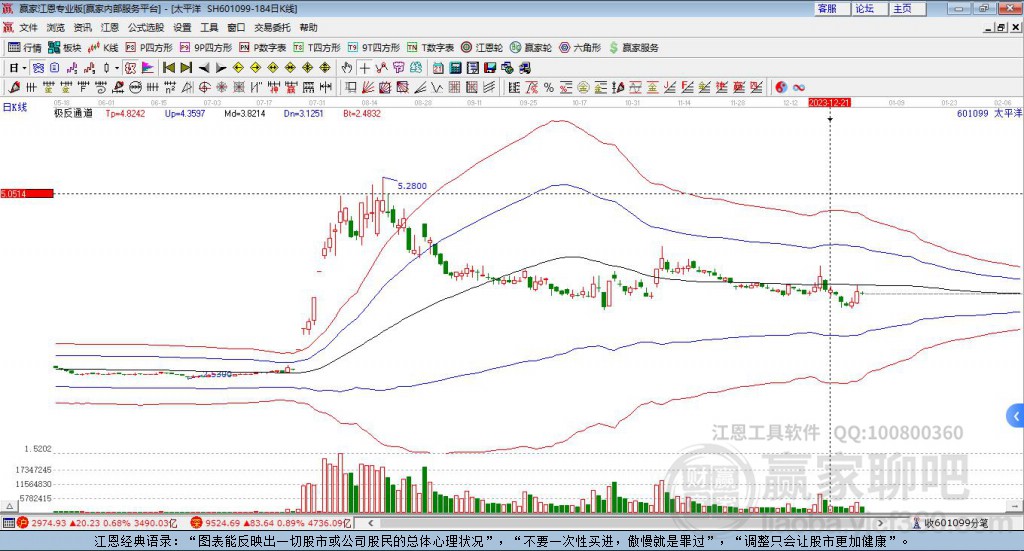Open the 行情 market quotes view
The image size is (1024, 551).
coord(24,48)
